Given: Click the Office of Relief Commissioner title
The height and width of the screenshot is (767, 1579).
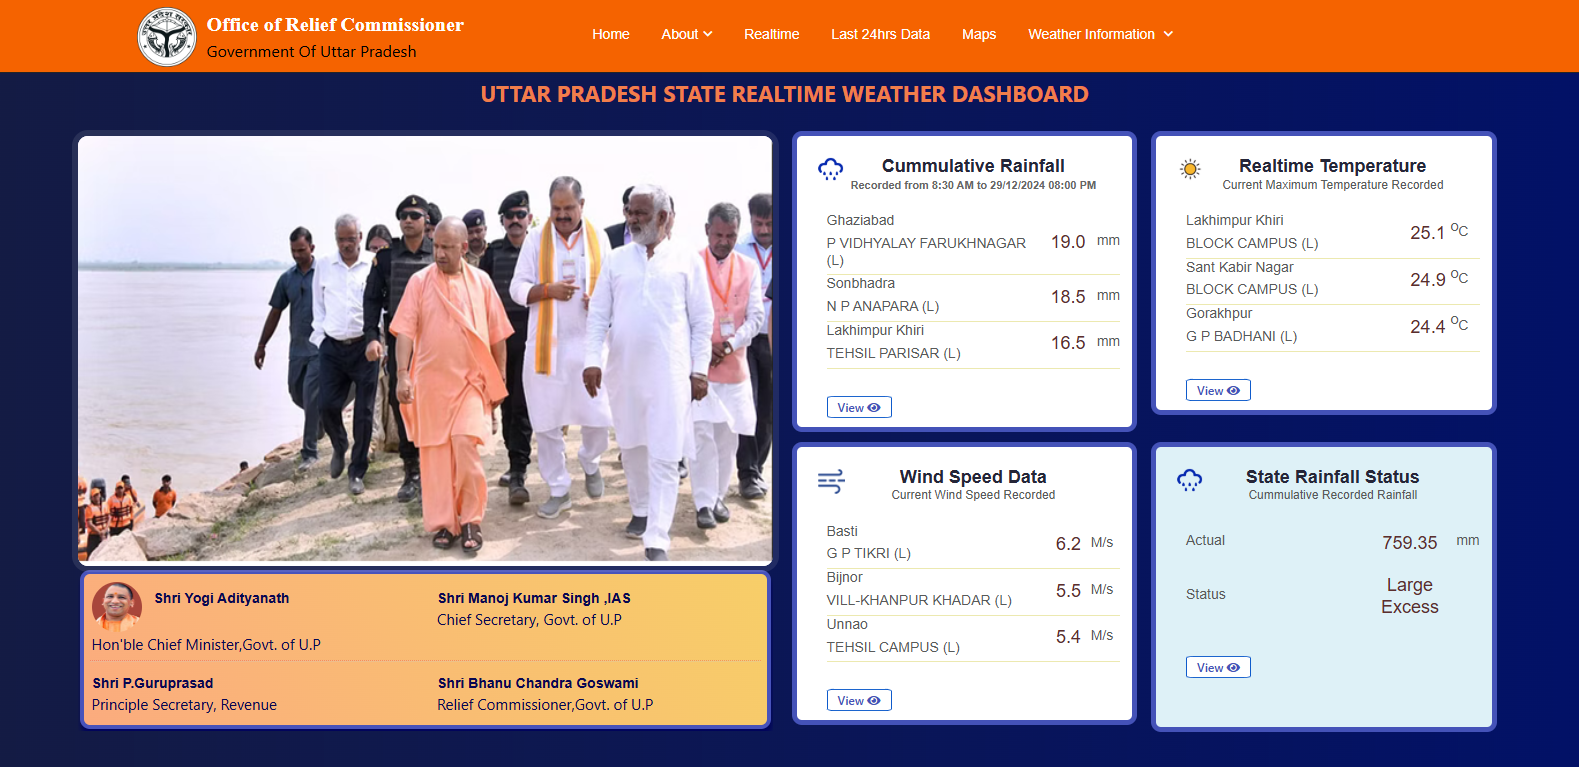Looking at the screenshot, I should (x=335, y=25).
